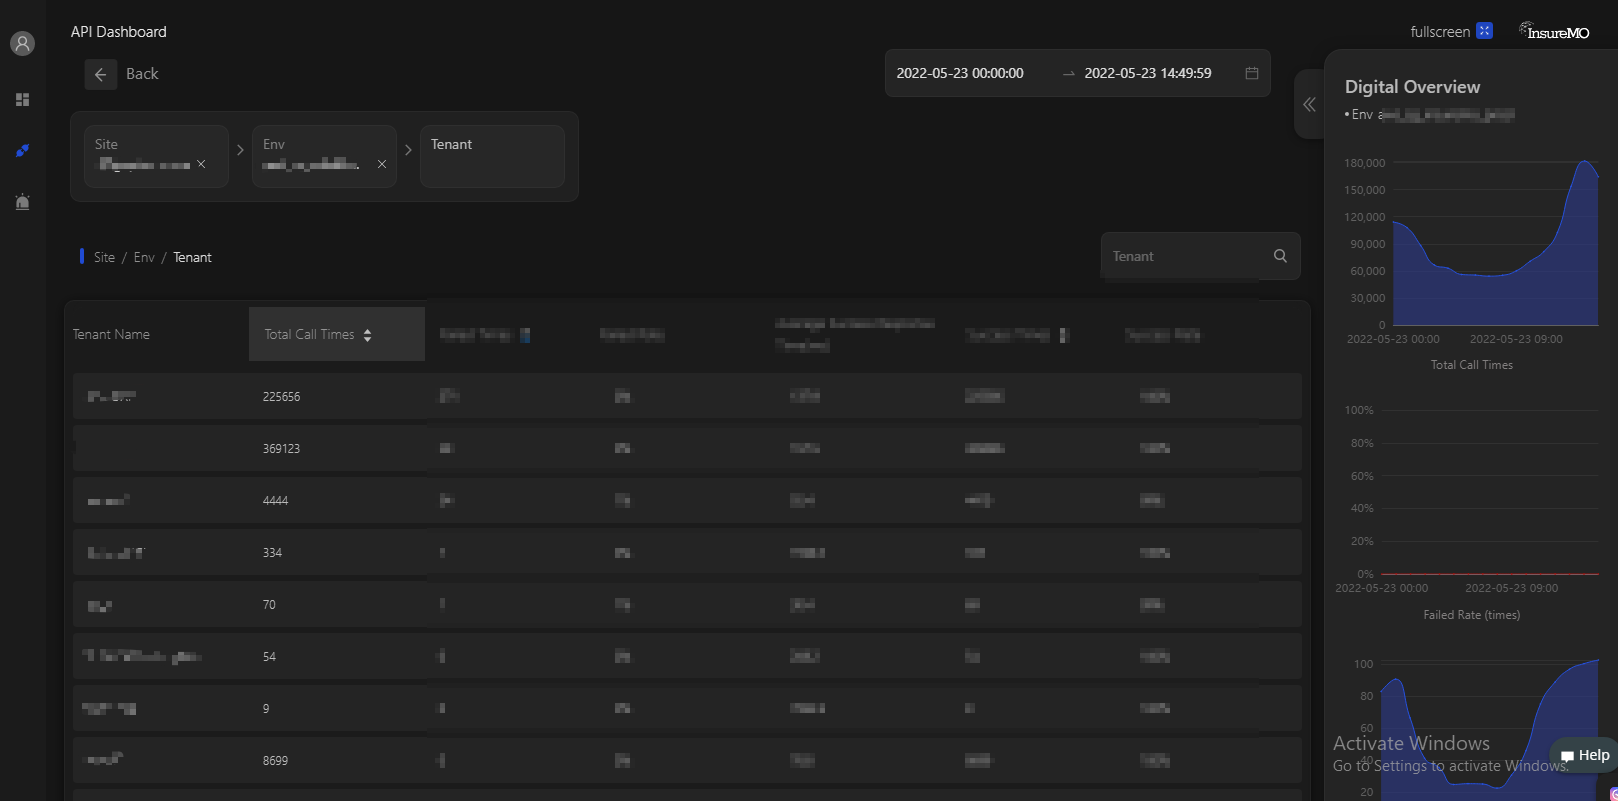The height and width of the screenshot is (801, 1618).
Task: Click the Failed Rate (times) chart label
Action: coord(1471,615)
